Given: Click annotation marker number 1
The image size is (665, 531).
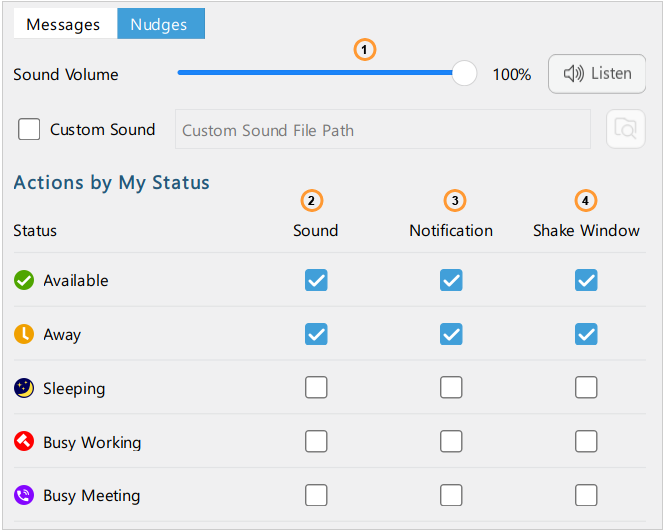Looking at the screenshot, I should (x=364, y=50).
